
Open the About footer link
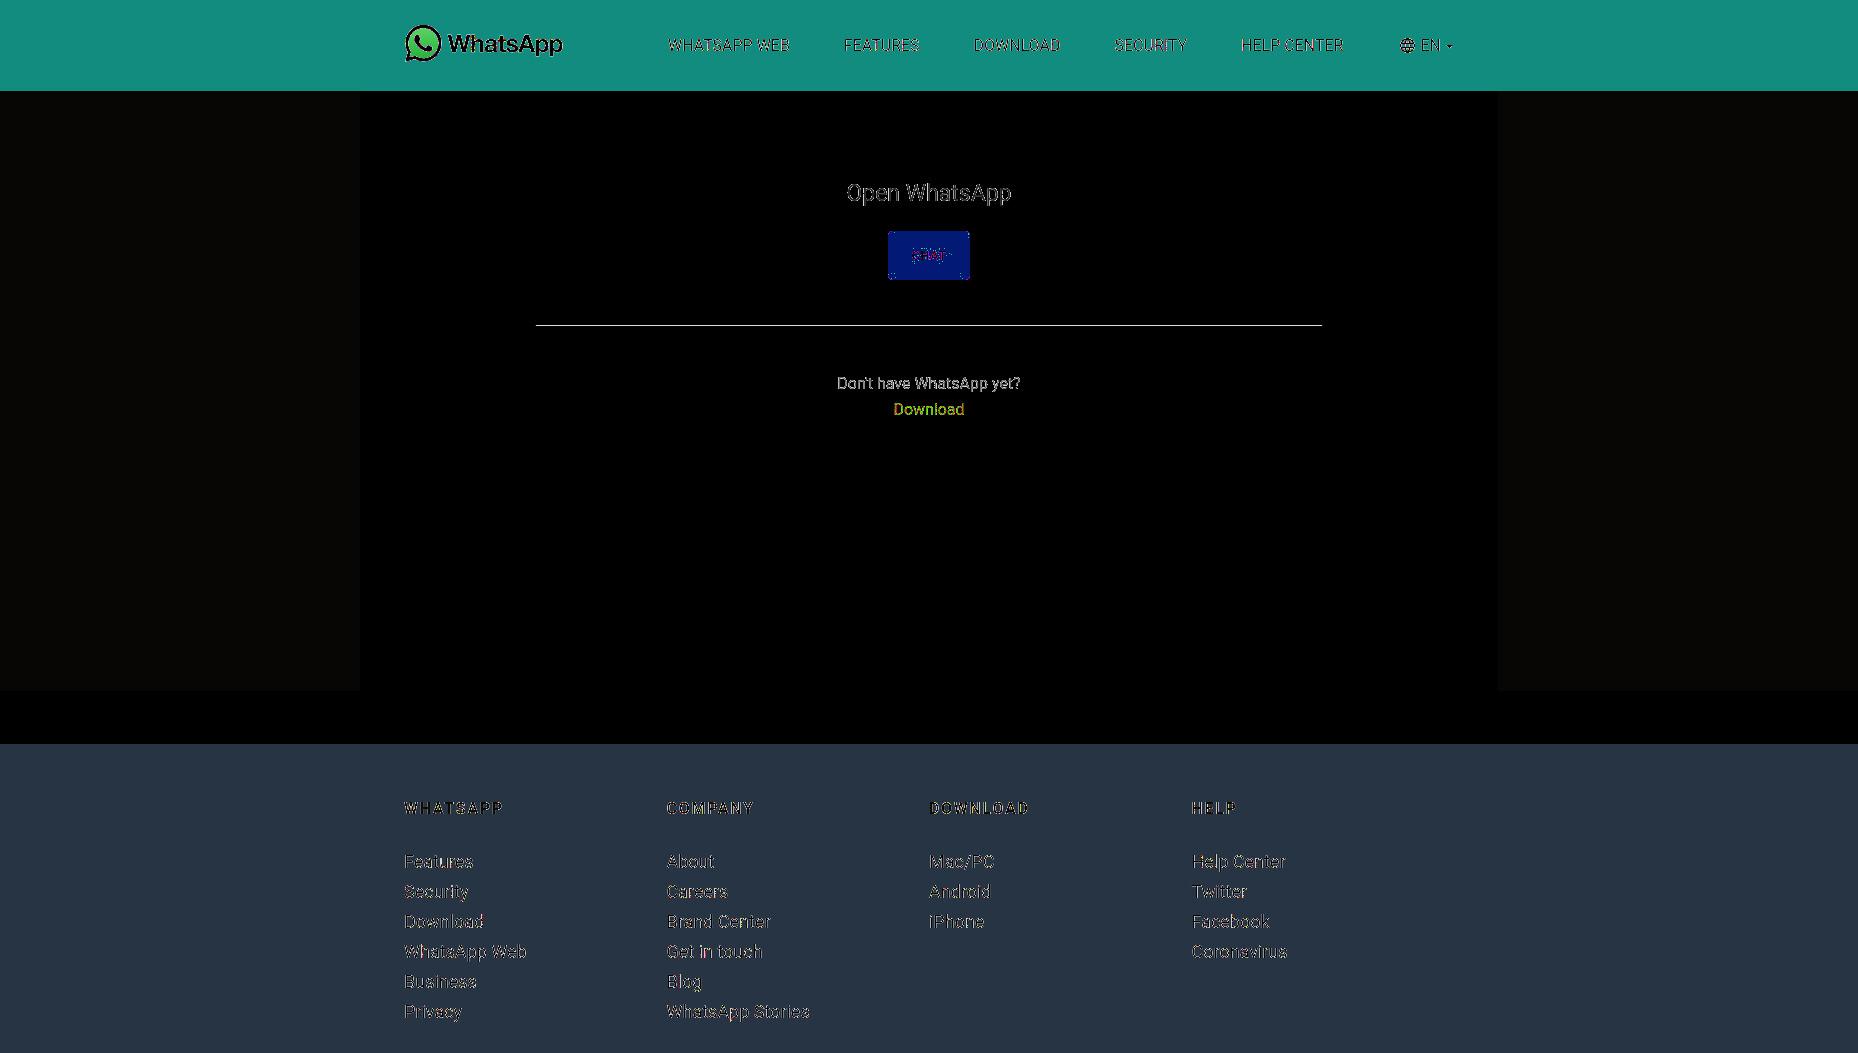click(690, 861)
